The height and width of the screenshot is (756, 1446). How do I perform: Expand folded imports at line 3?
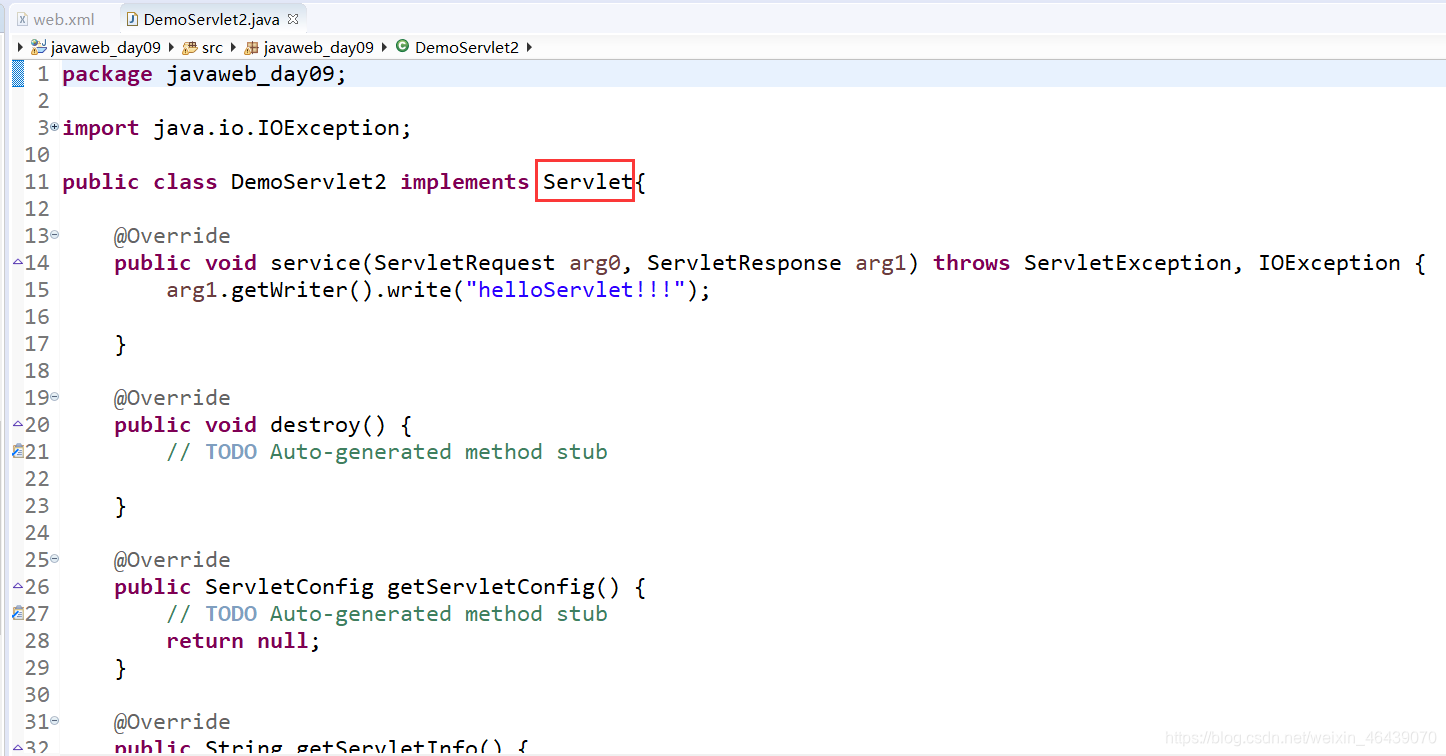click(x=55, y=126)
